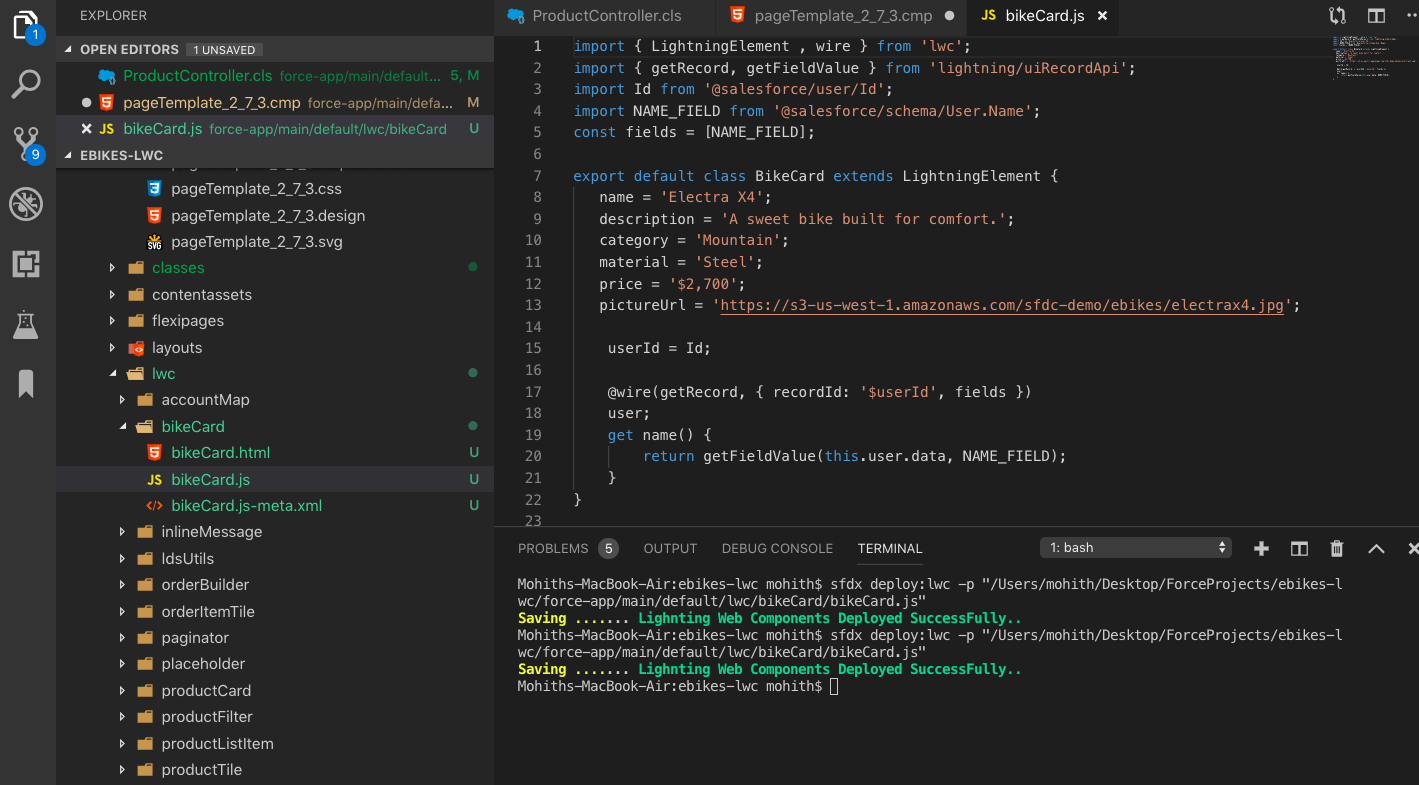1419x785 pixels.
Task: Expand the accountMap folder
Action: click(123, 400)
